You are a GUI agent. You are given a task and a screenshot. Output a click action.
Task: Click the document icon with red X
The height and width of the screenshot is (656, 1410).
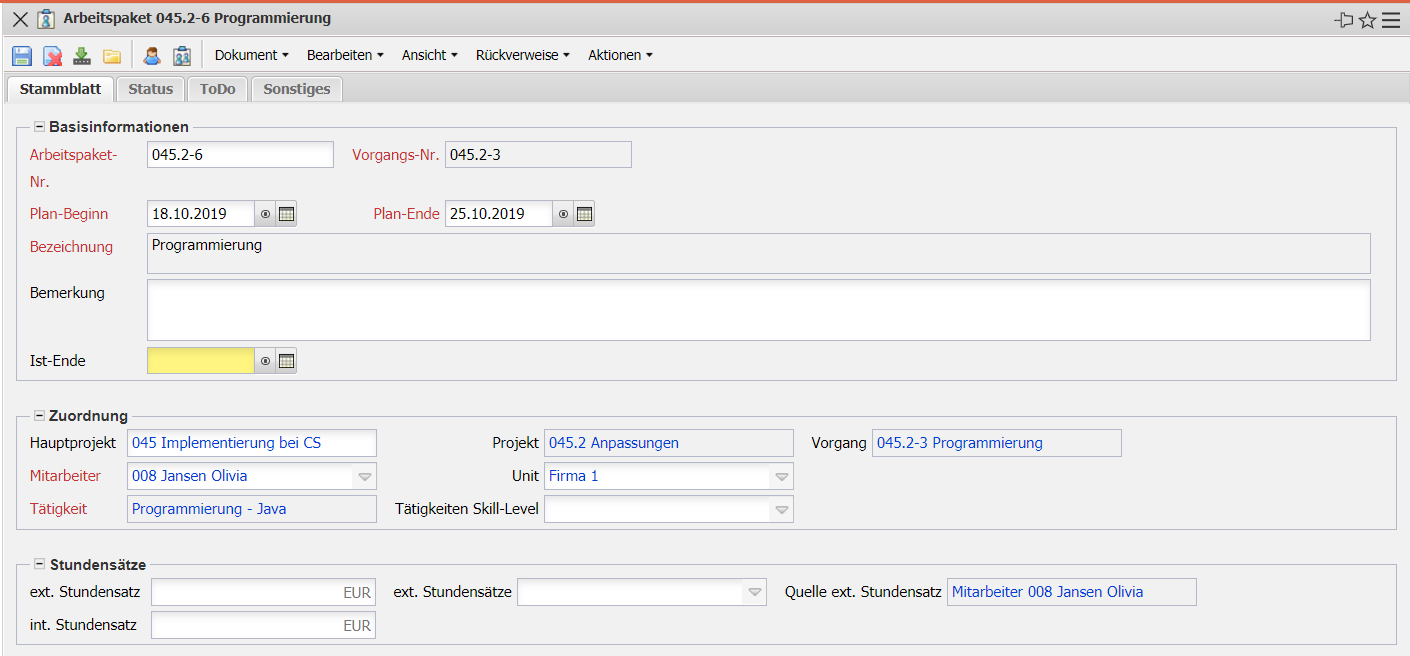click(x=52, y=56)
